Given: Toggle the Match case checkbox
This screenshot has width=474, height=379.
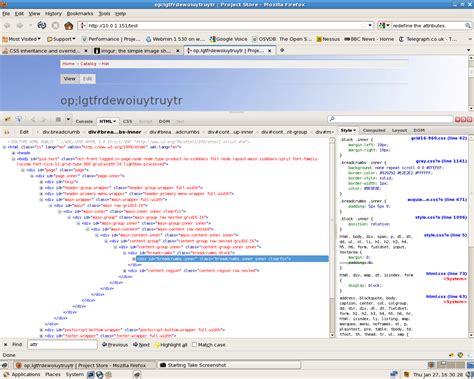Looking at the screenshot, I should pos(195,345).
